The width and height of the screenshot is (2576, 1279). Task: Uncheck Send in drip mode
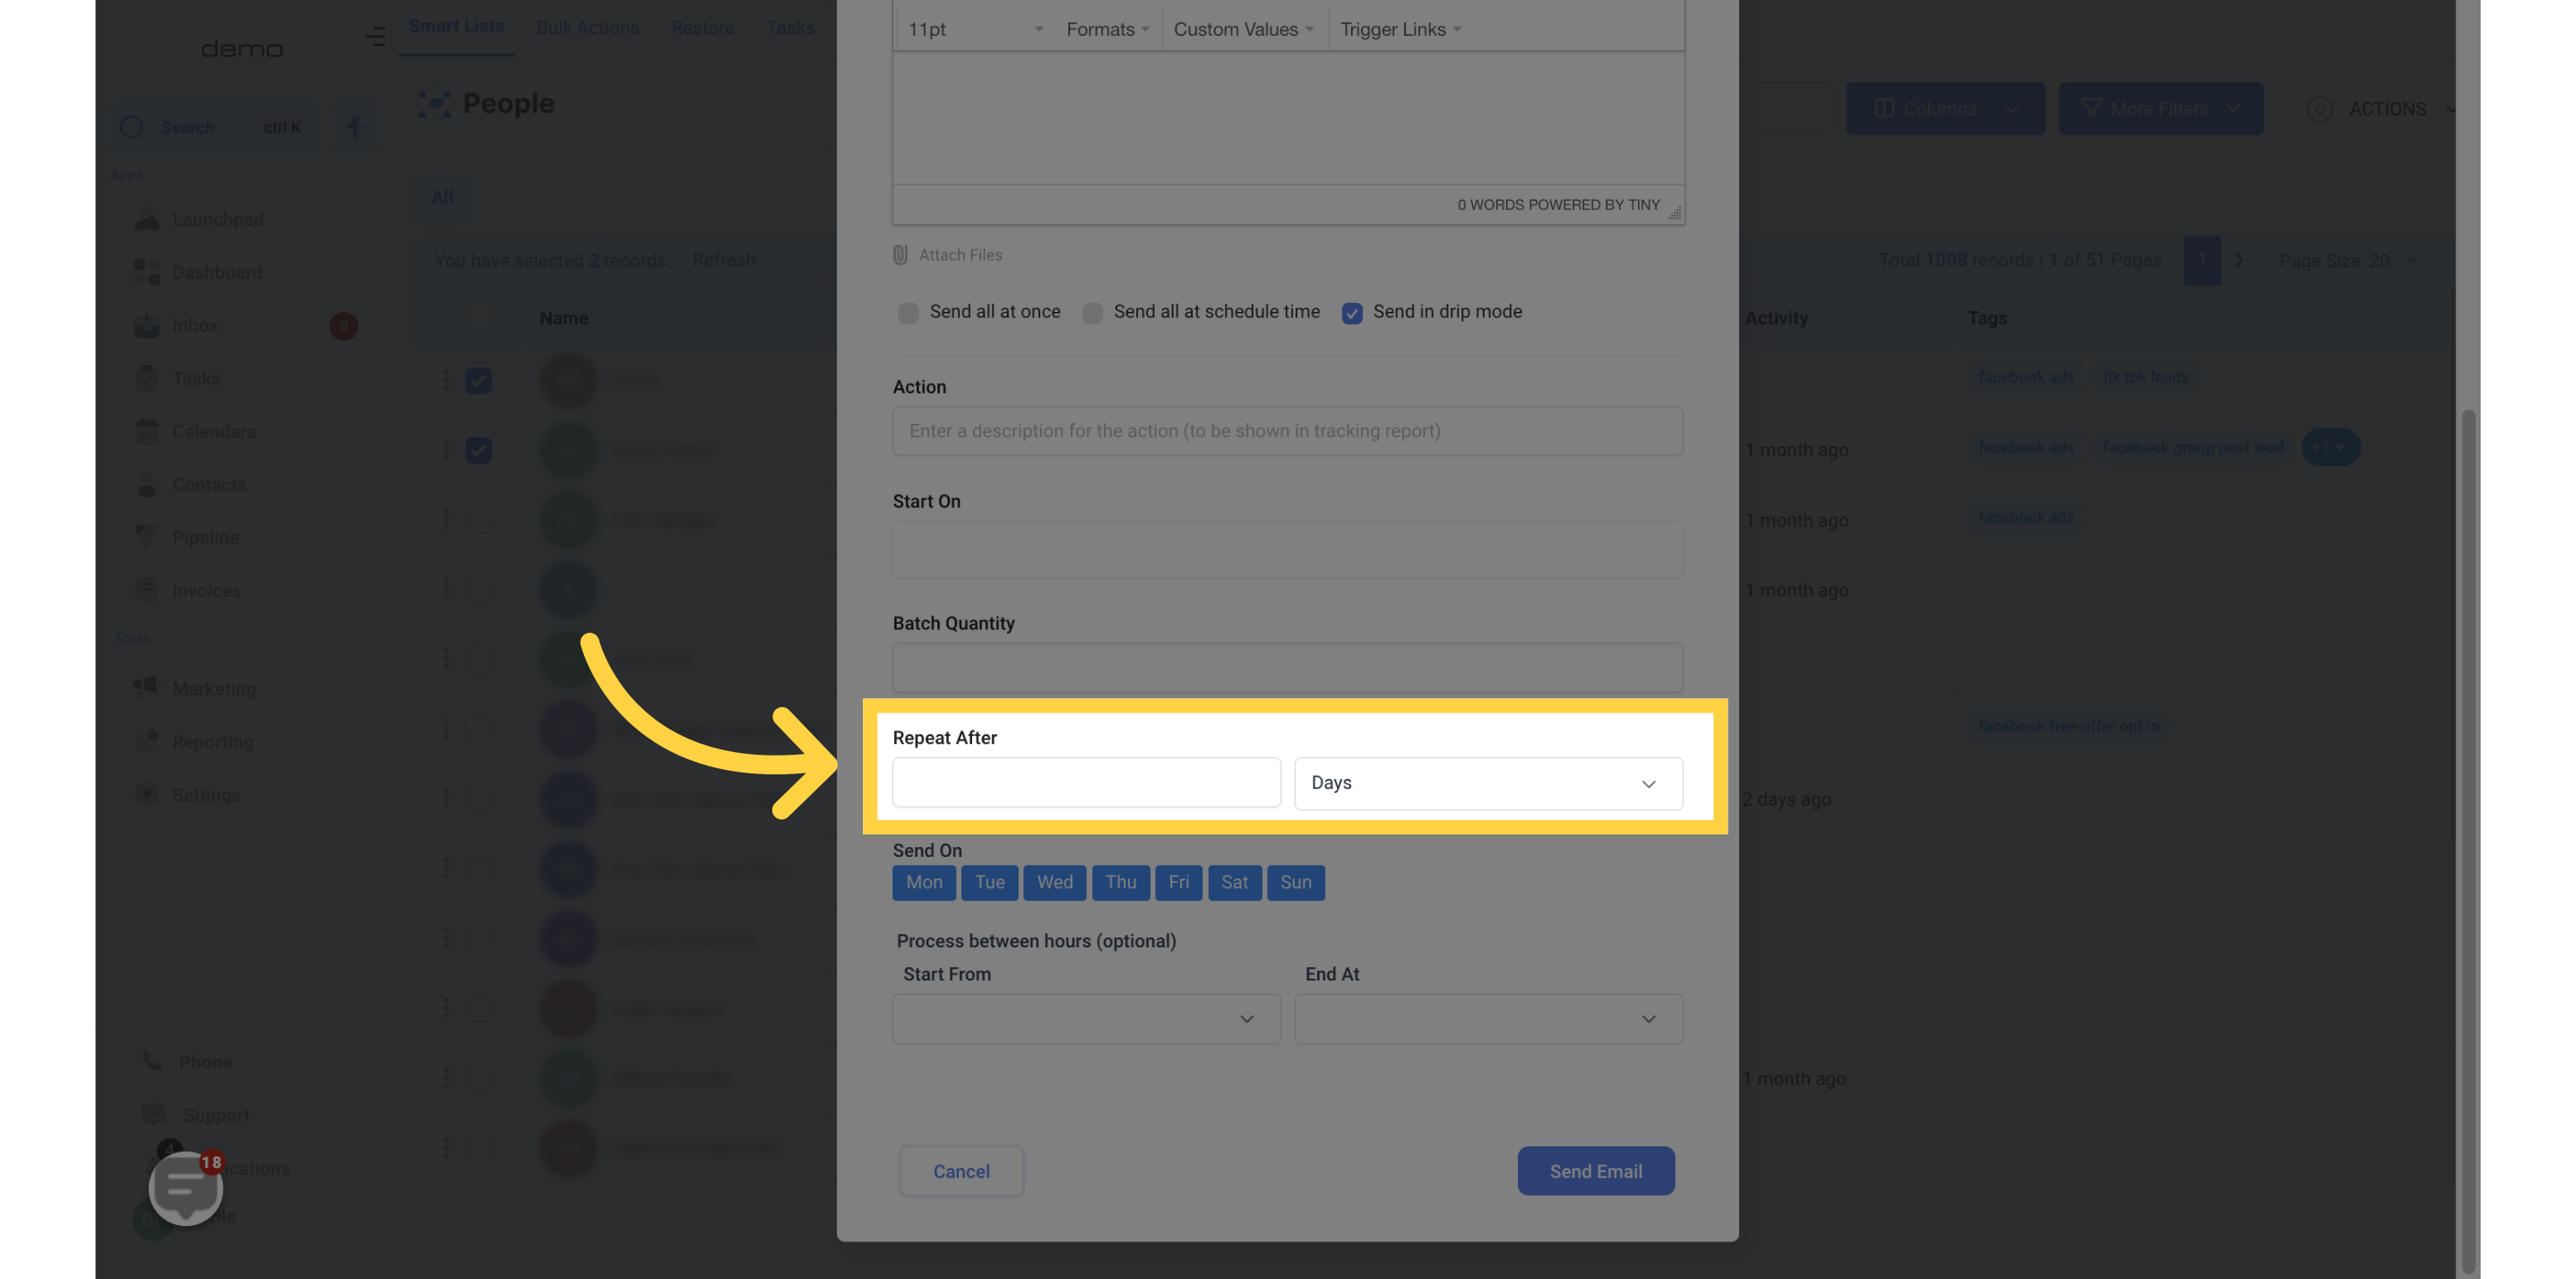1352,313
